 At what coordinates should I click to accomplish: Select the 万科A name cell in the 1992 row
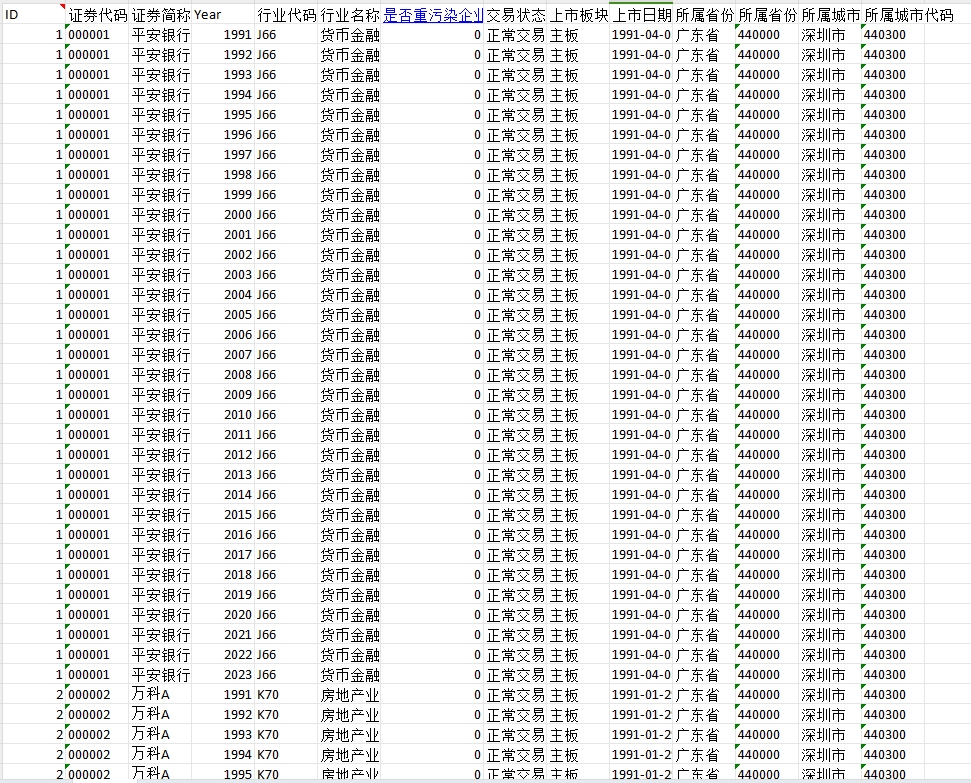[x=160, y=714]
